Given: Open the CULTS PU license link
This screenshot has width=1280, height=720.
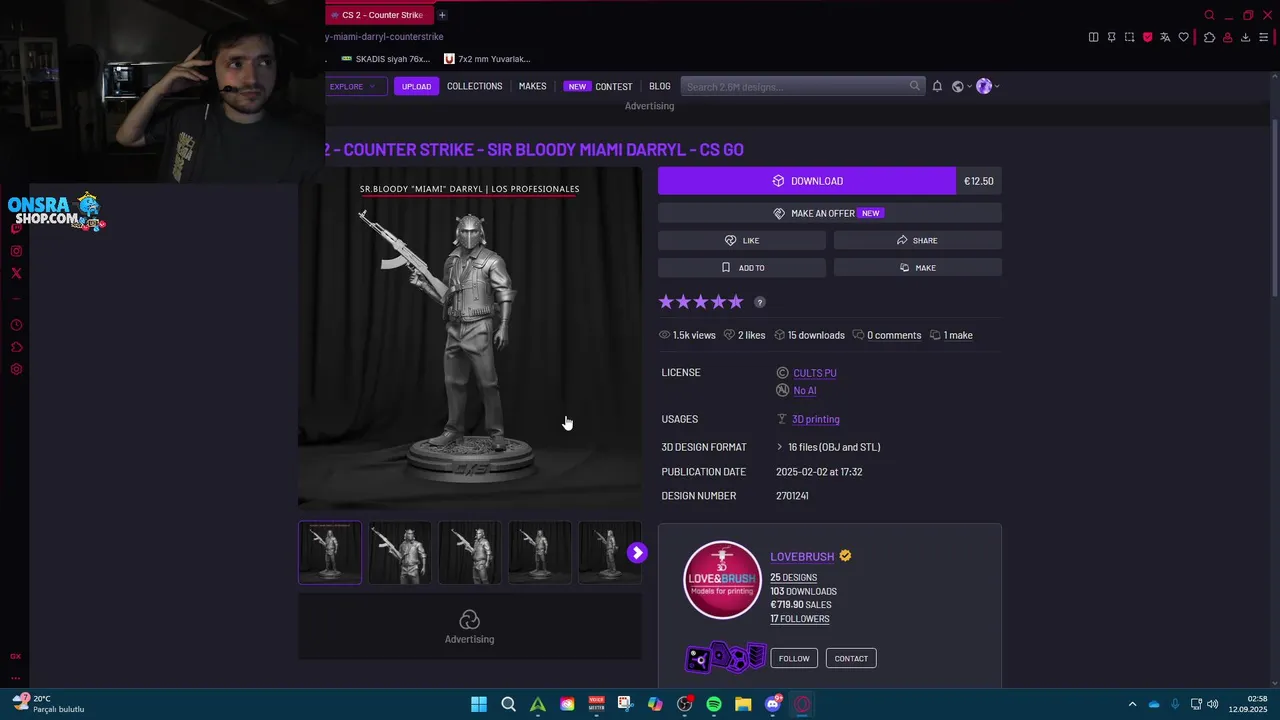Looking at the screenshot, I should [x=814, y=373].
